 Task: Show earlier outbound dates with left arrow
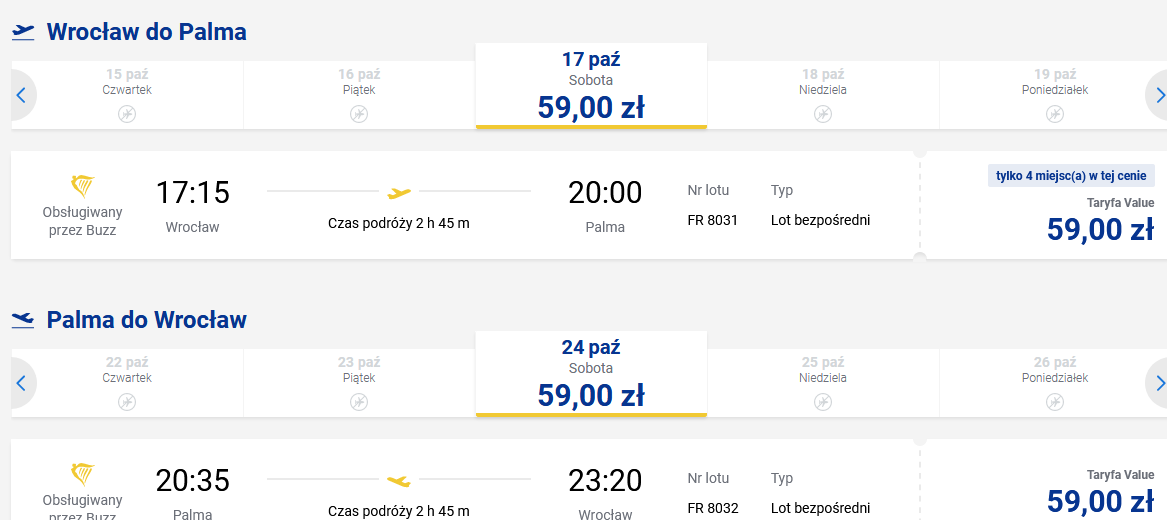tap(22, 95)
